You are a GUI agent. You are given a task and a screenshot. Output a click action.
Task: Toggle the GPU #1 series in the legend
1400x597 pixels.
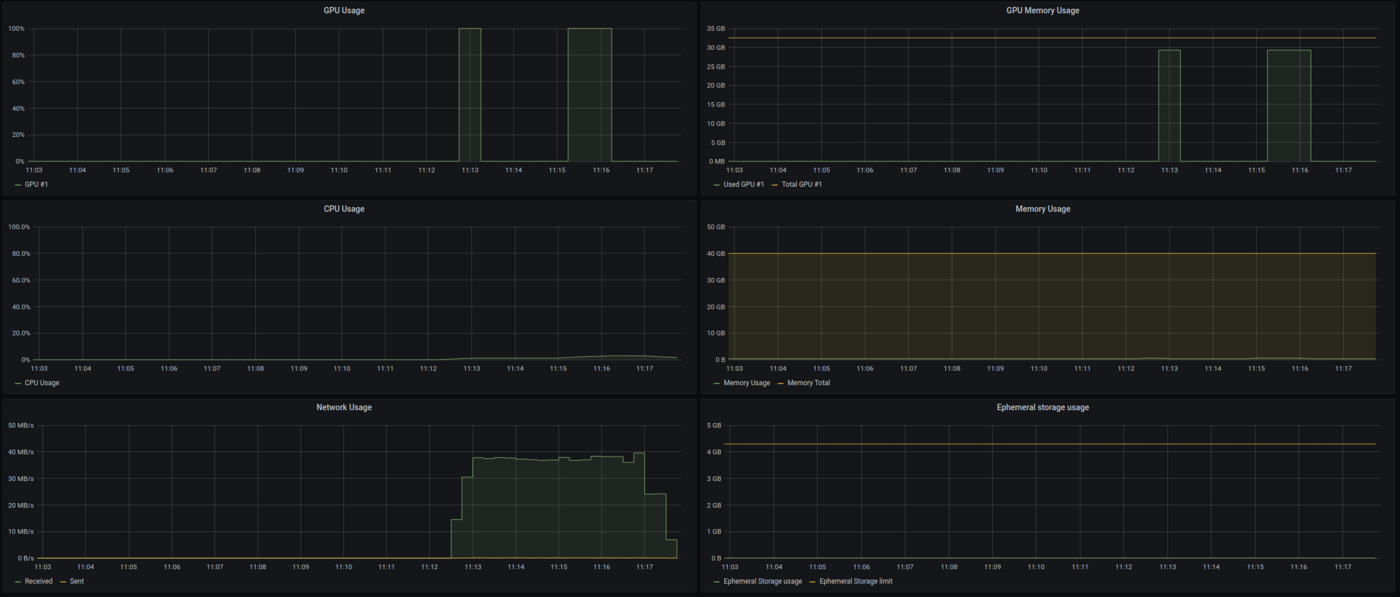[x=37, y=184]
